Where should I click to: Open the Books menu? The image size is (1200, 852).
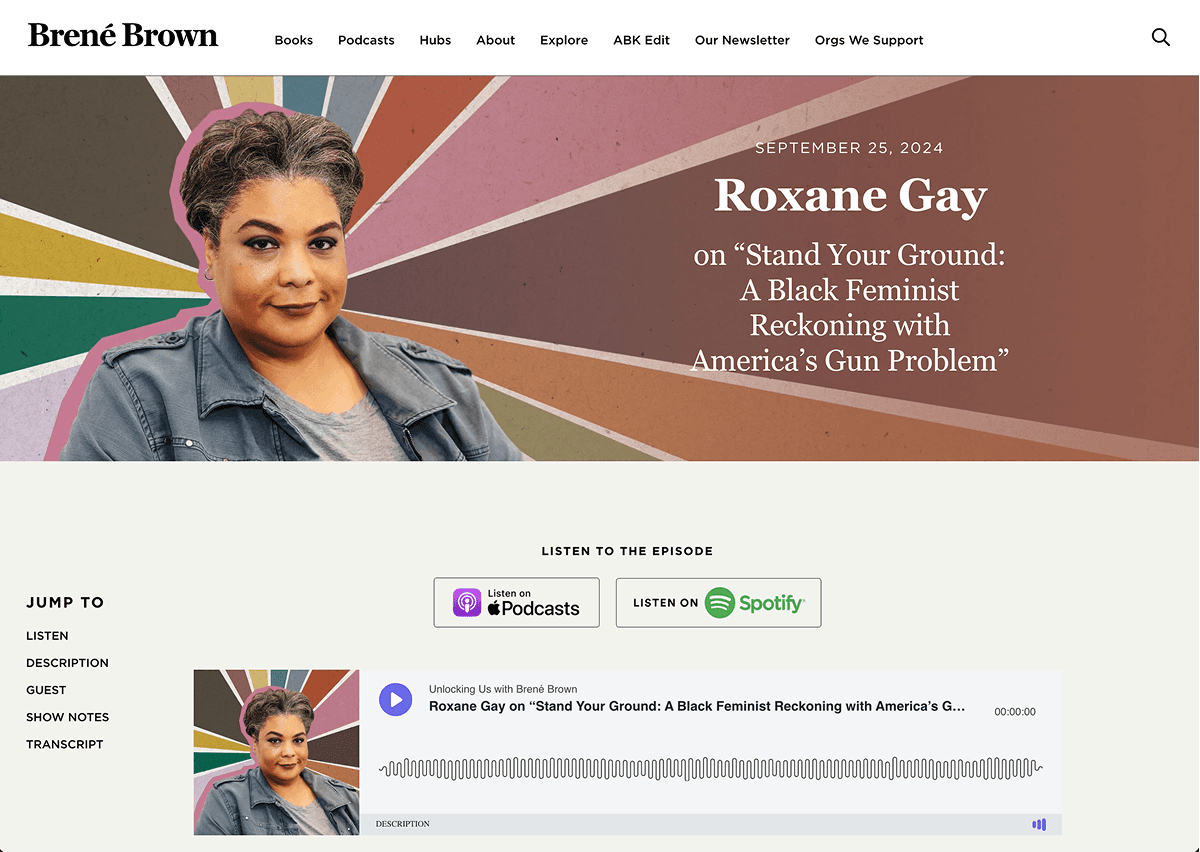point(294,41)
